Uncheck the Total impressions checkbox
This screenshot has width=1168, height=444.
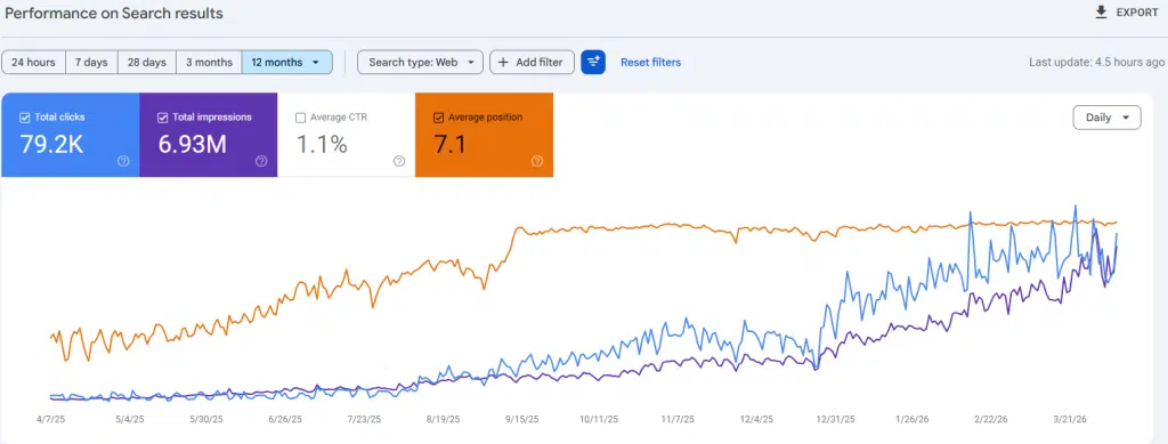pos(162,117)
